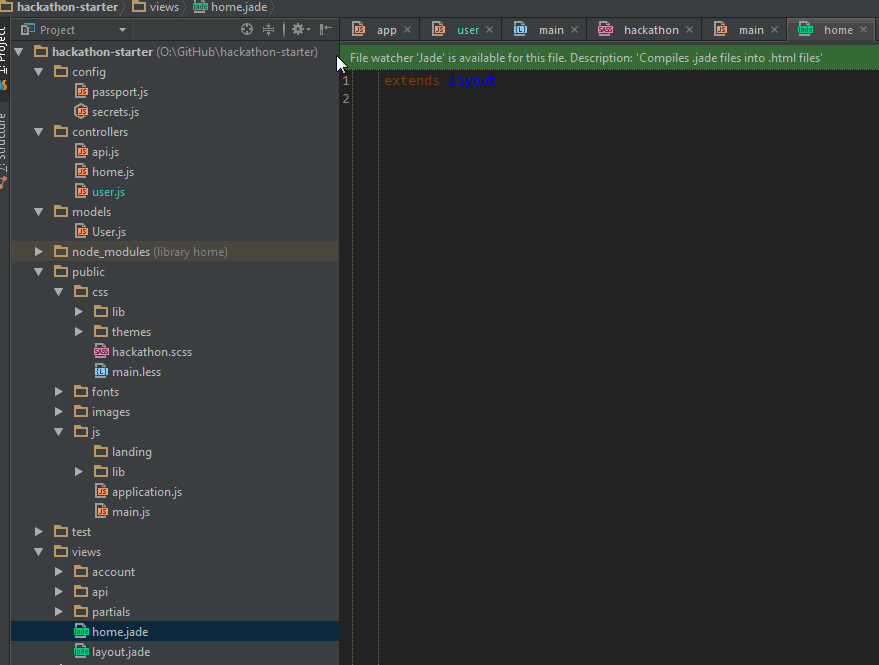The height and width of the screenshot is (665, 879).
Task: Collapse the views folder
Action: pyautogui.click(x=39, y=552)
